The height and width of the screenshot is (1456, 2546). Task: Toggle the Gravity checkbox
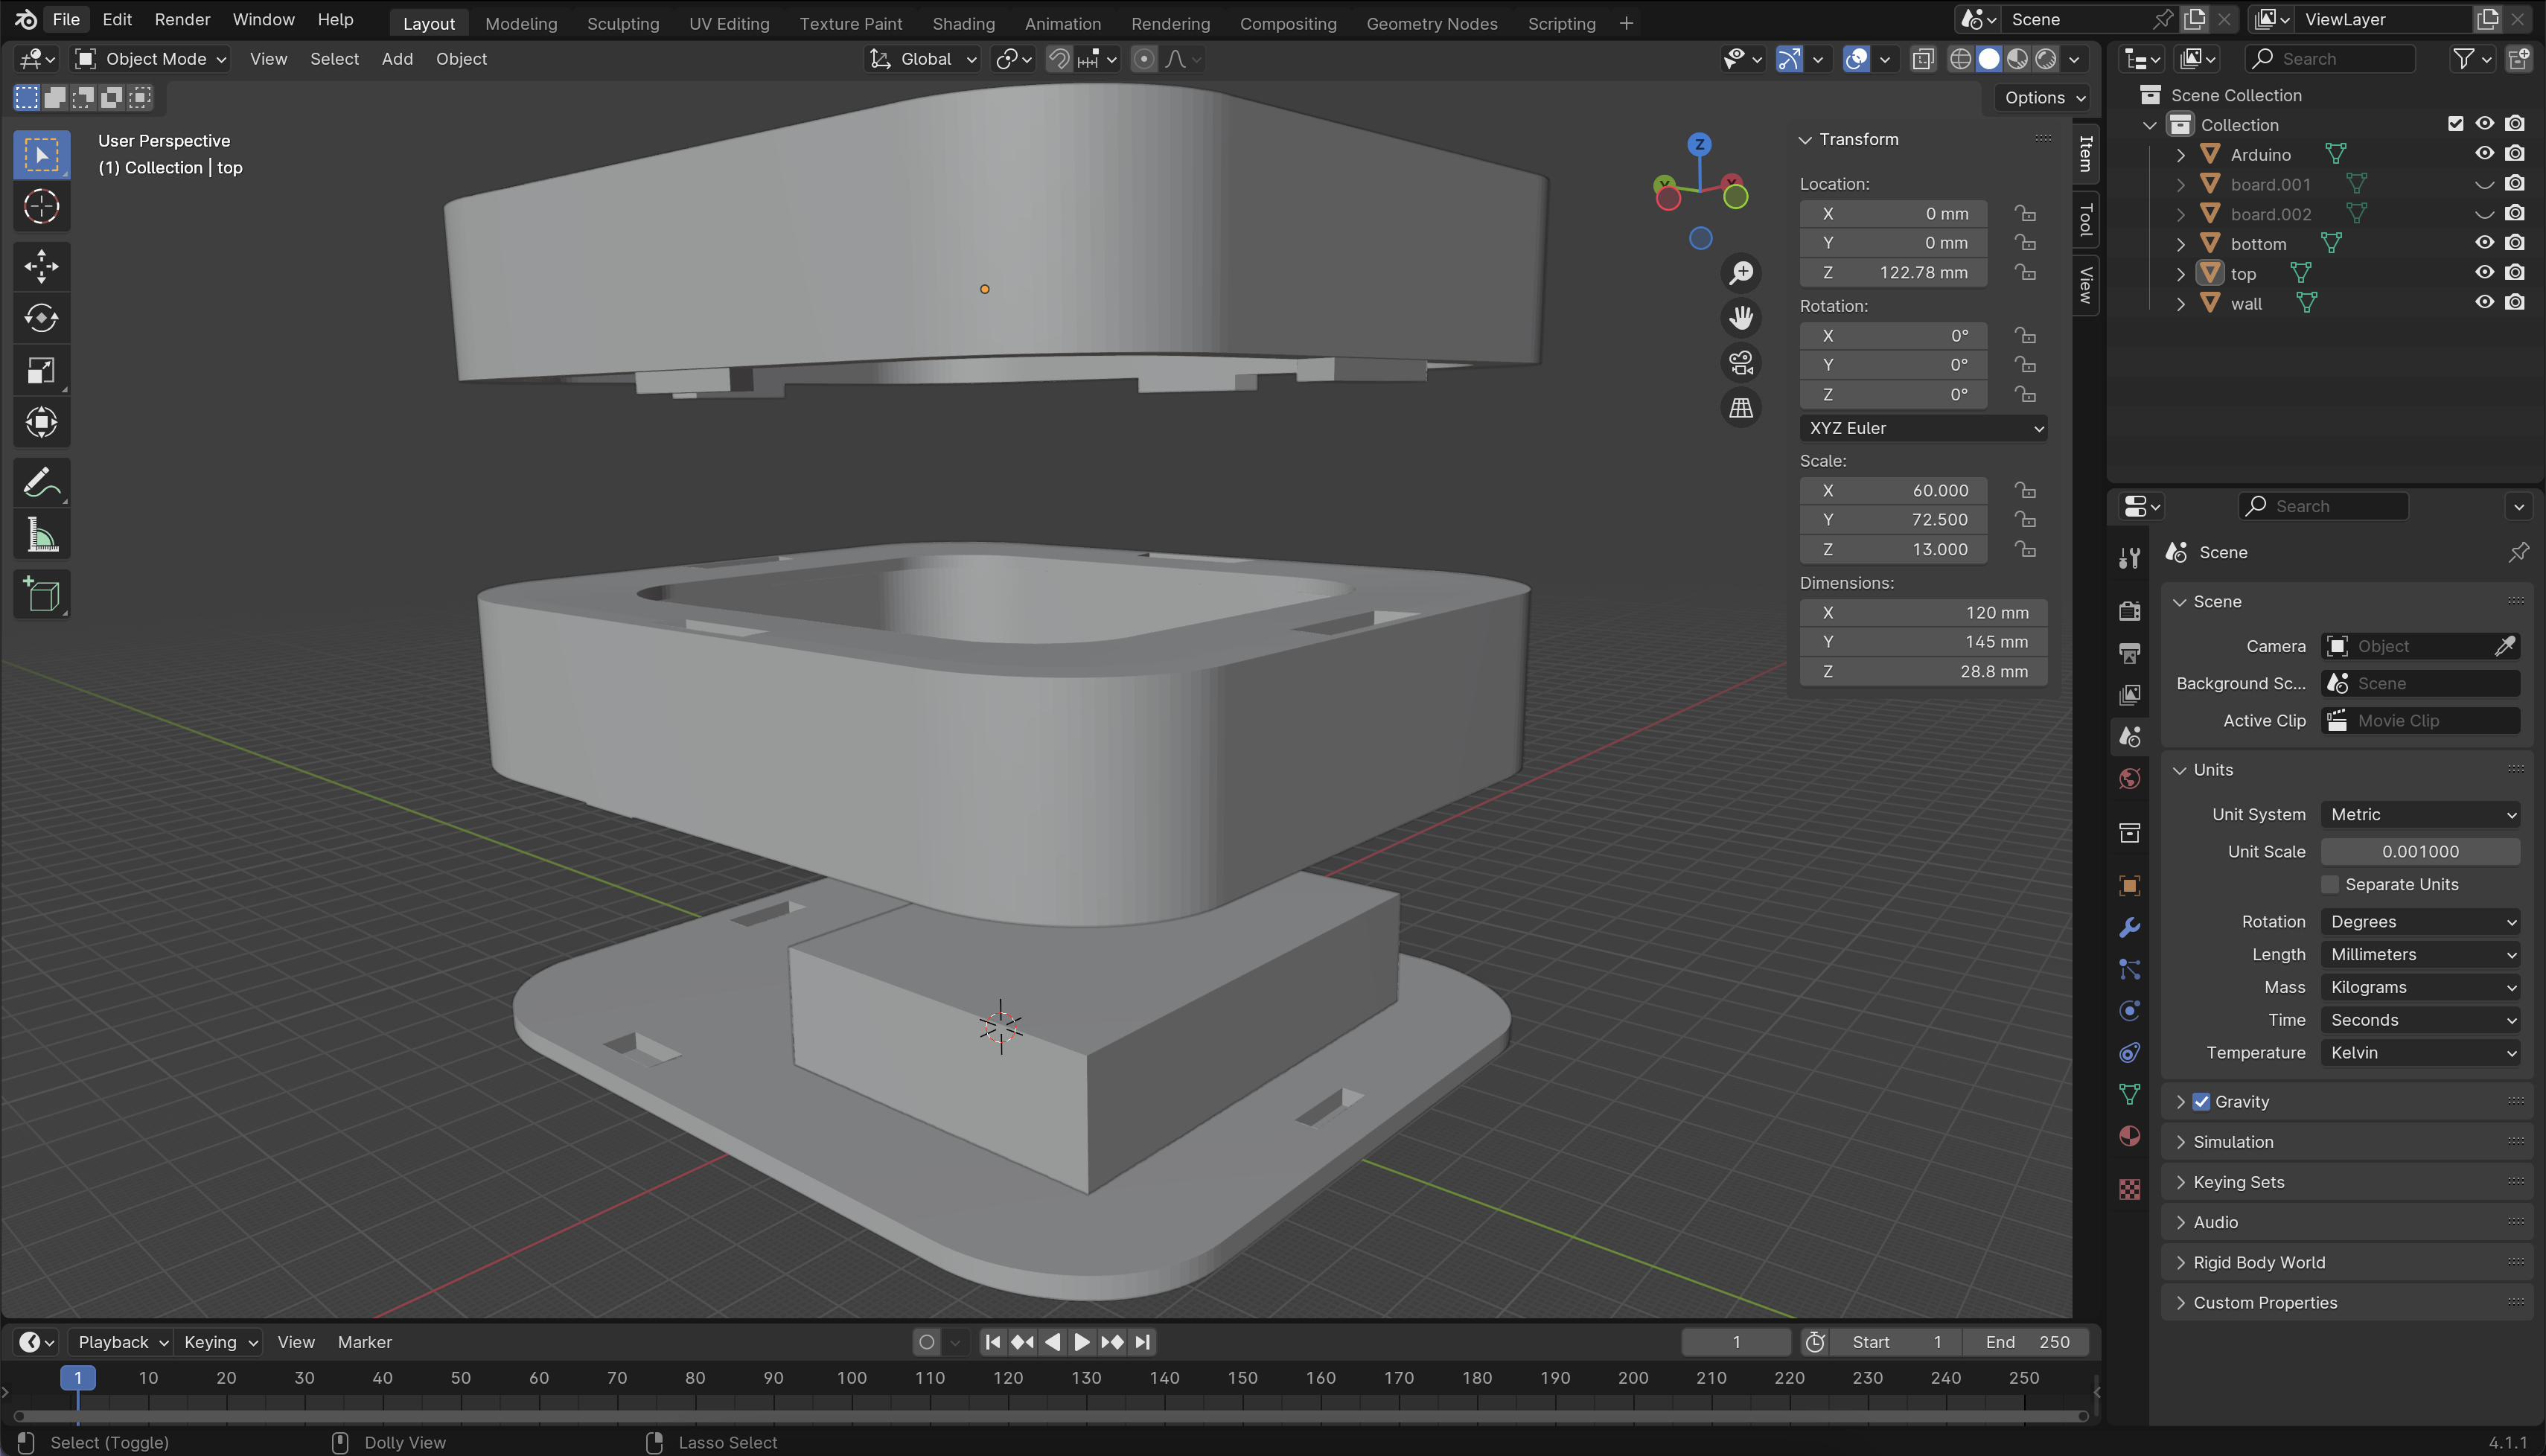click(2201, 1101)
